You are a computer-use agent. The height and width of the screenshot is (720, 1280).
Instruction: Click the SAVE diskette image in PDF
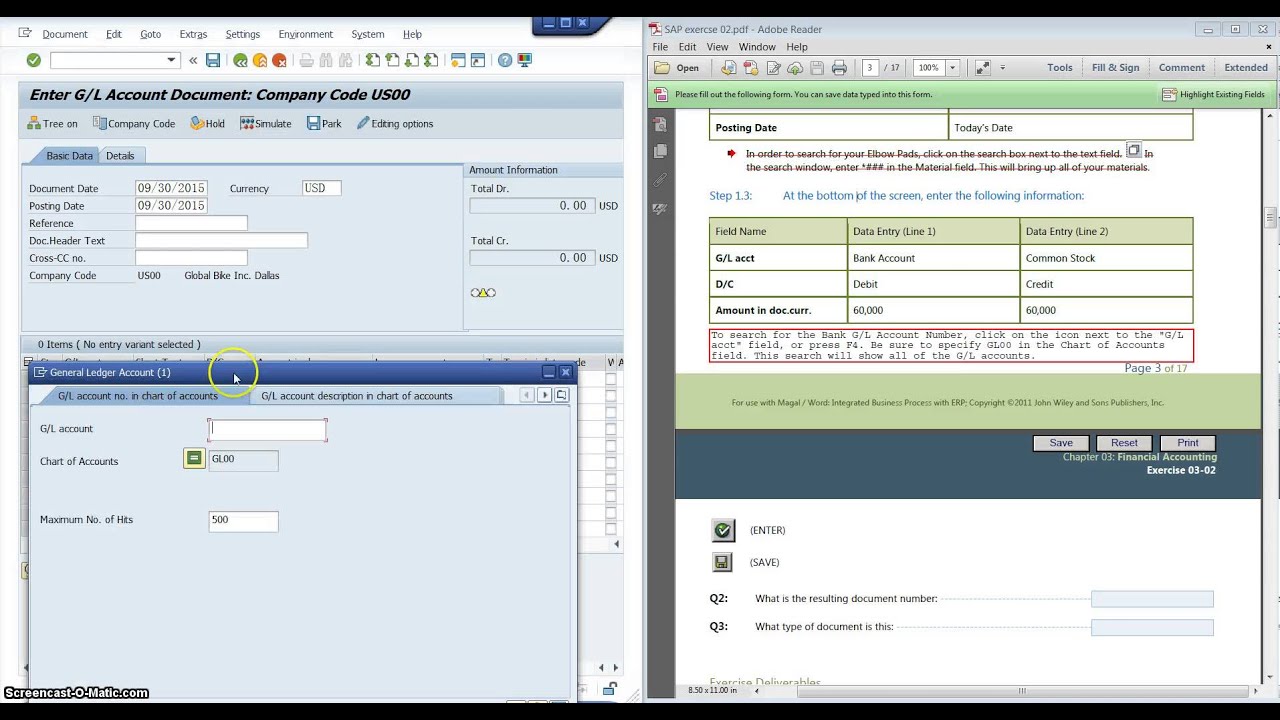pyautogui.click(x=722, y=562)
